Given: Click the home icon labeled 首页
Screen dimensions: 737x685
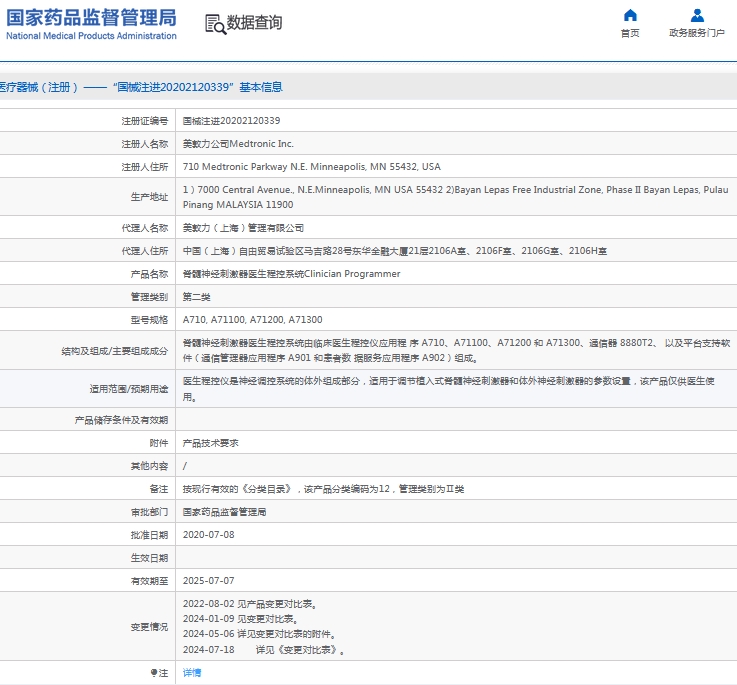Looking at the screenshot, I should (x=630, y=16).
